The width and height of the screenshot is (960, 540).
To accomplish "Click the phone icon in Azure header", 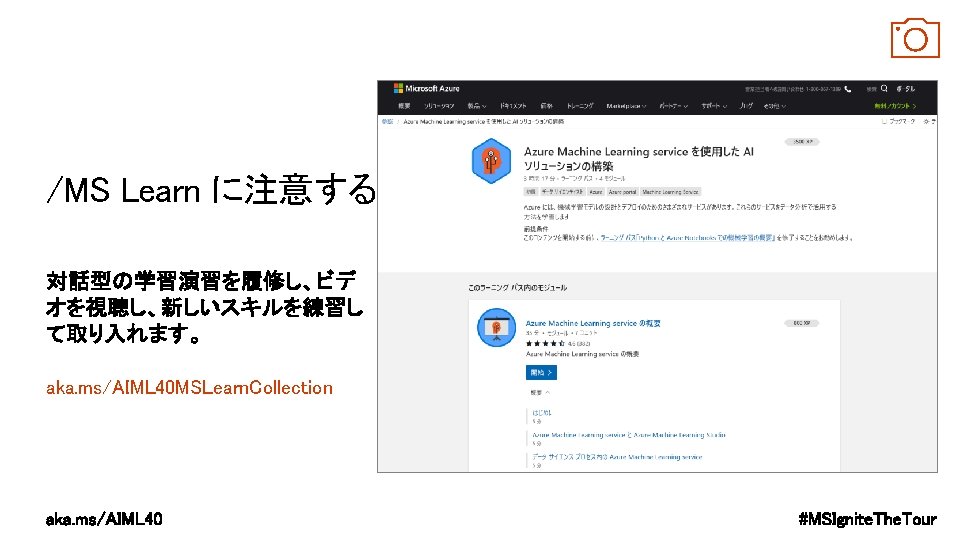I will point(848,89).
